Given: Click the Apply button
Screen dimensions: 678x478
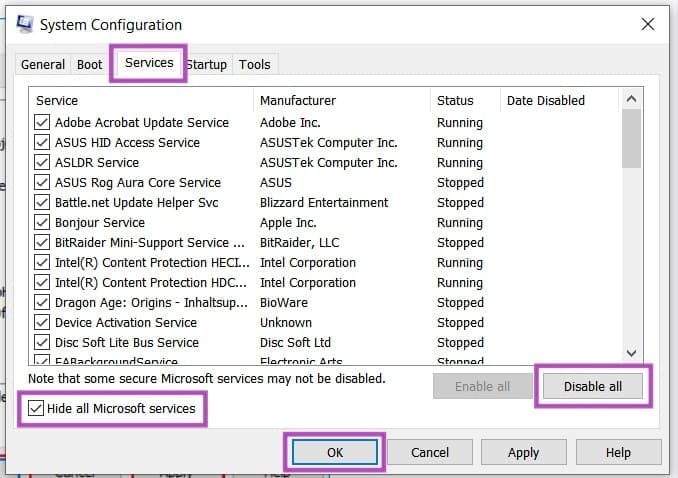Looking at the screenshot, I should coord(523,453).
